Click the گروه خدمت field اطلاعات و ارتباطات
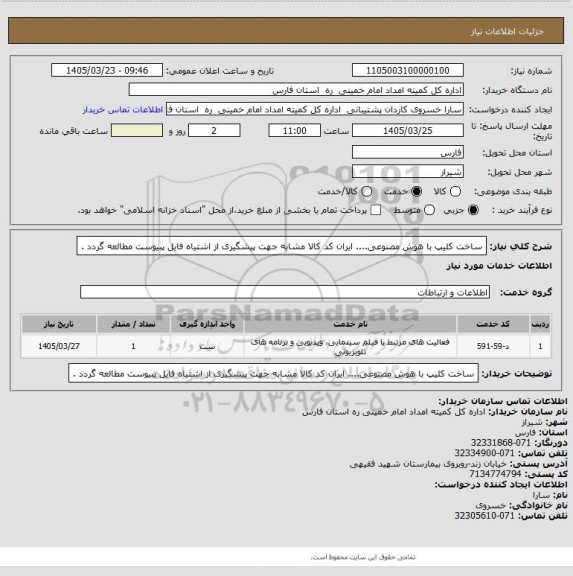573x576 pixels. tap(285, 292)
